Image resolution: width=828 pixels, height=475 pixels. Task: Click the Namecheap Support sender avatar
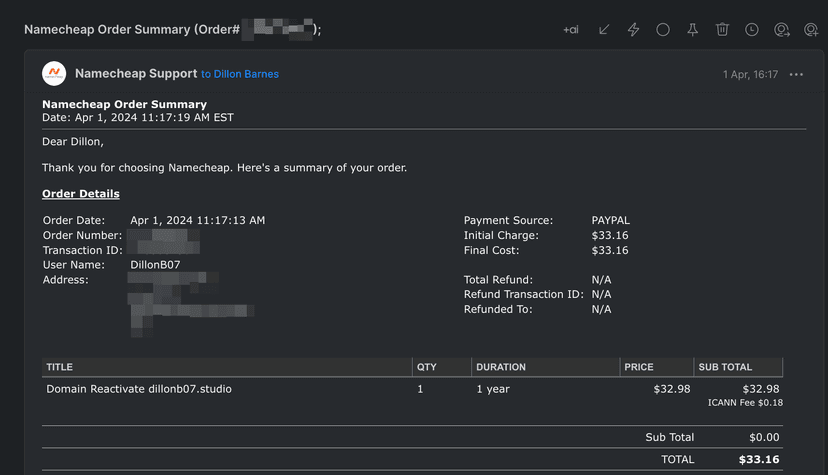click(x=54, y=74)
